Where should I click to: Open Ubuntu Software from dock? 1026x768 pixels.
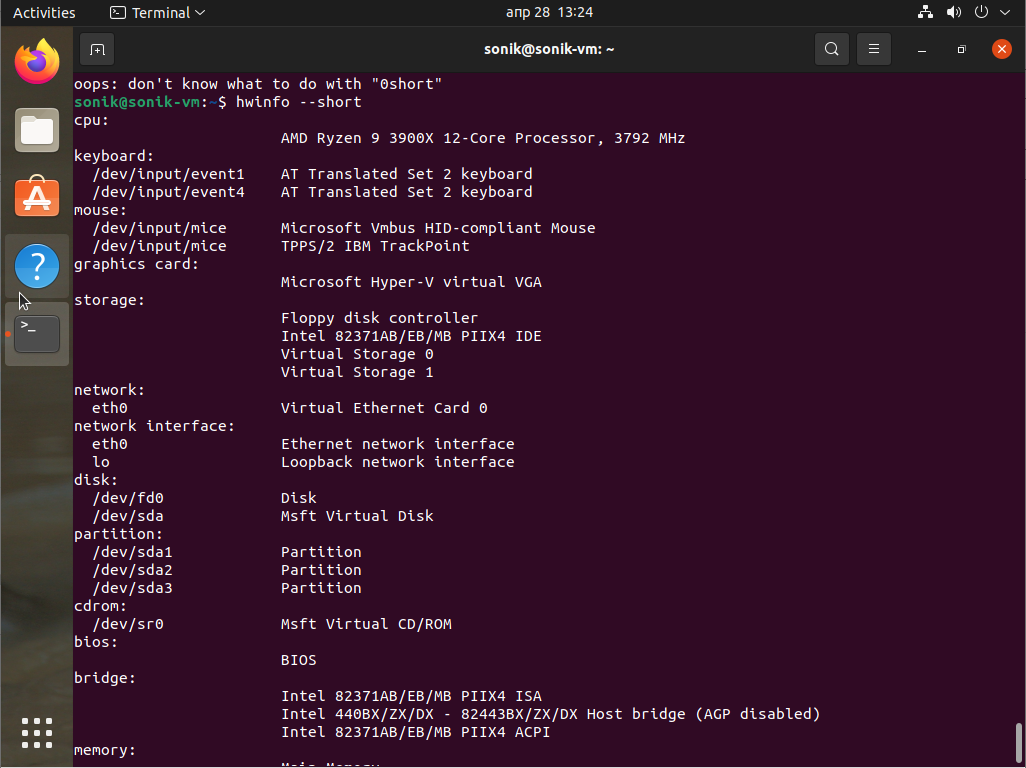[37, 198]
